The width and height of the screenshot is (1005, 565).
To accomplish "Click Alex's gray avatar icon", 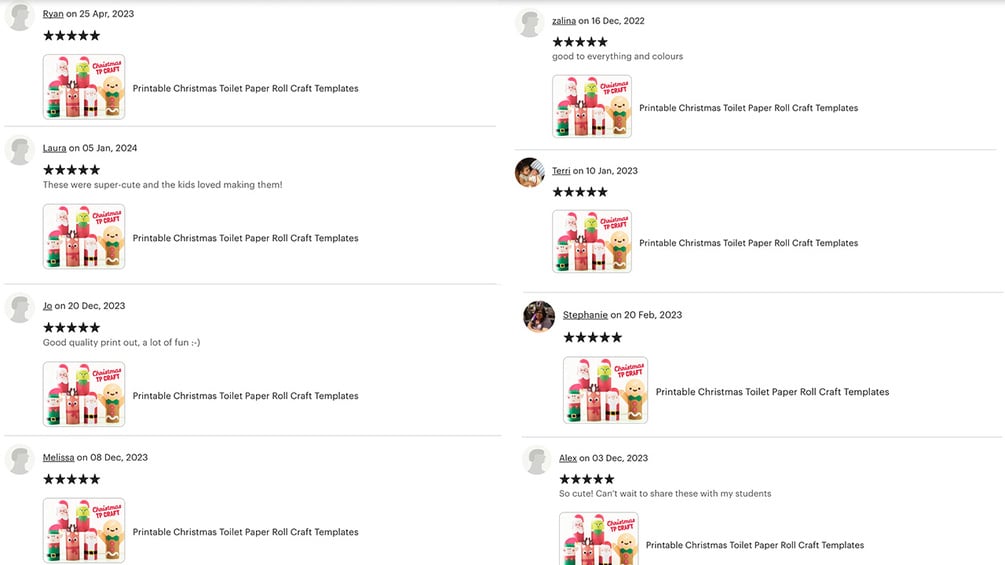I will tap(536, 460).
